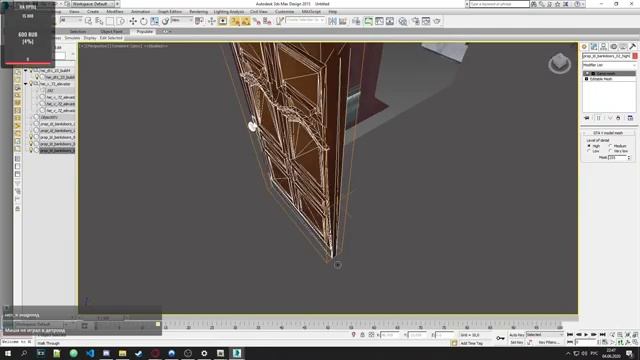This screenshot has height=360, width=640.
Task: Select the Scale tool in main toolbar
Action: coord(155,21)
